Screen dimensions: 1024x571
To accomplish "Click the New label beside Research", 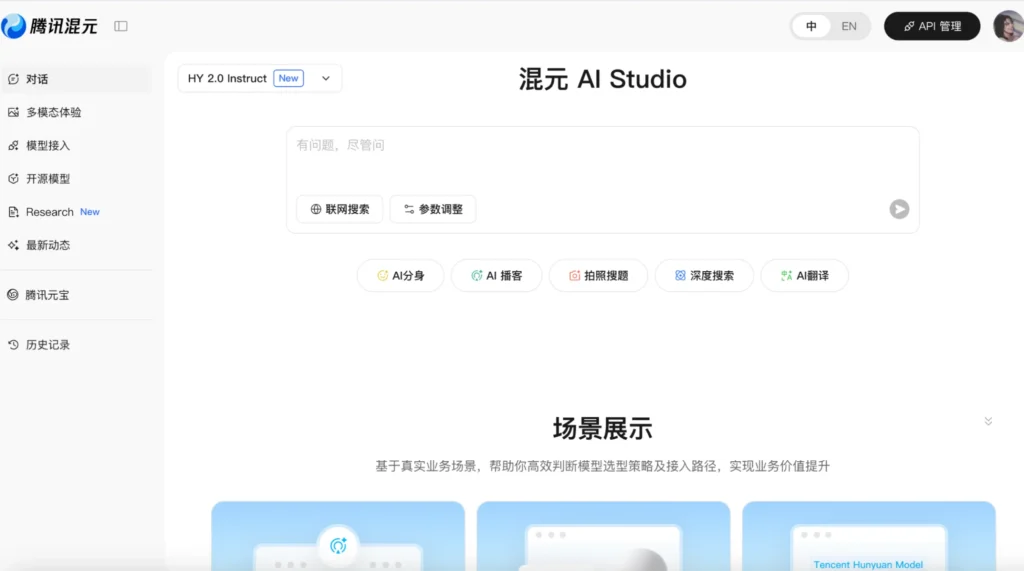I will pyautogui.click(x=89, y=212).
